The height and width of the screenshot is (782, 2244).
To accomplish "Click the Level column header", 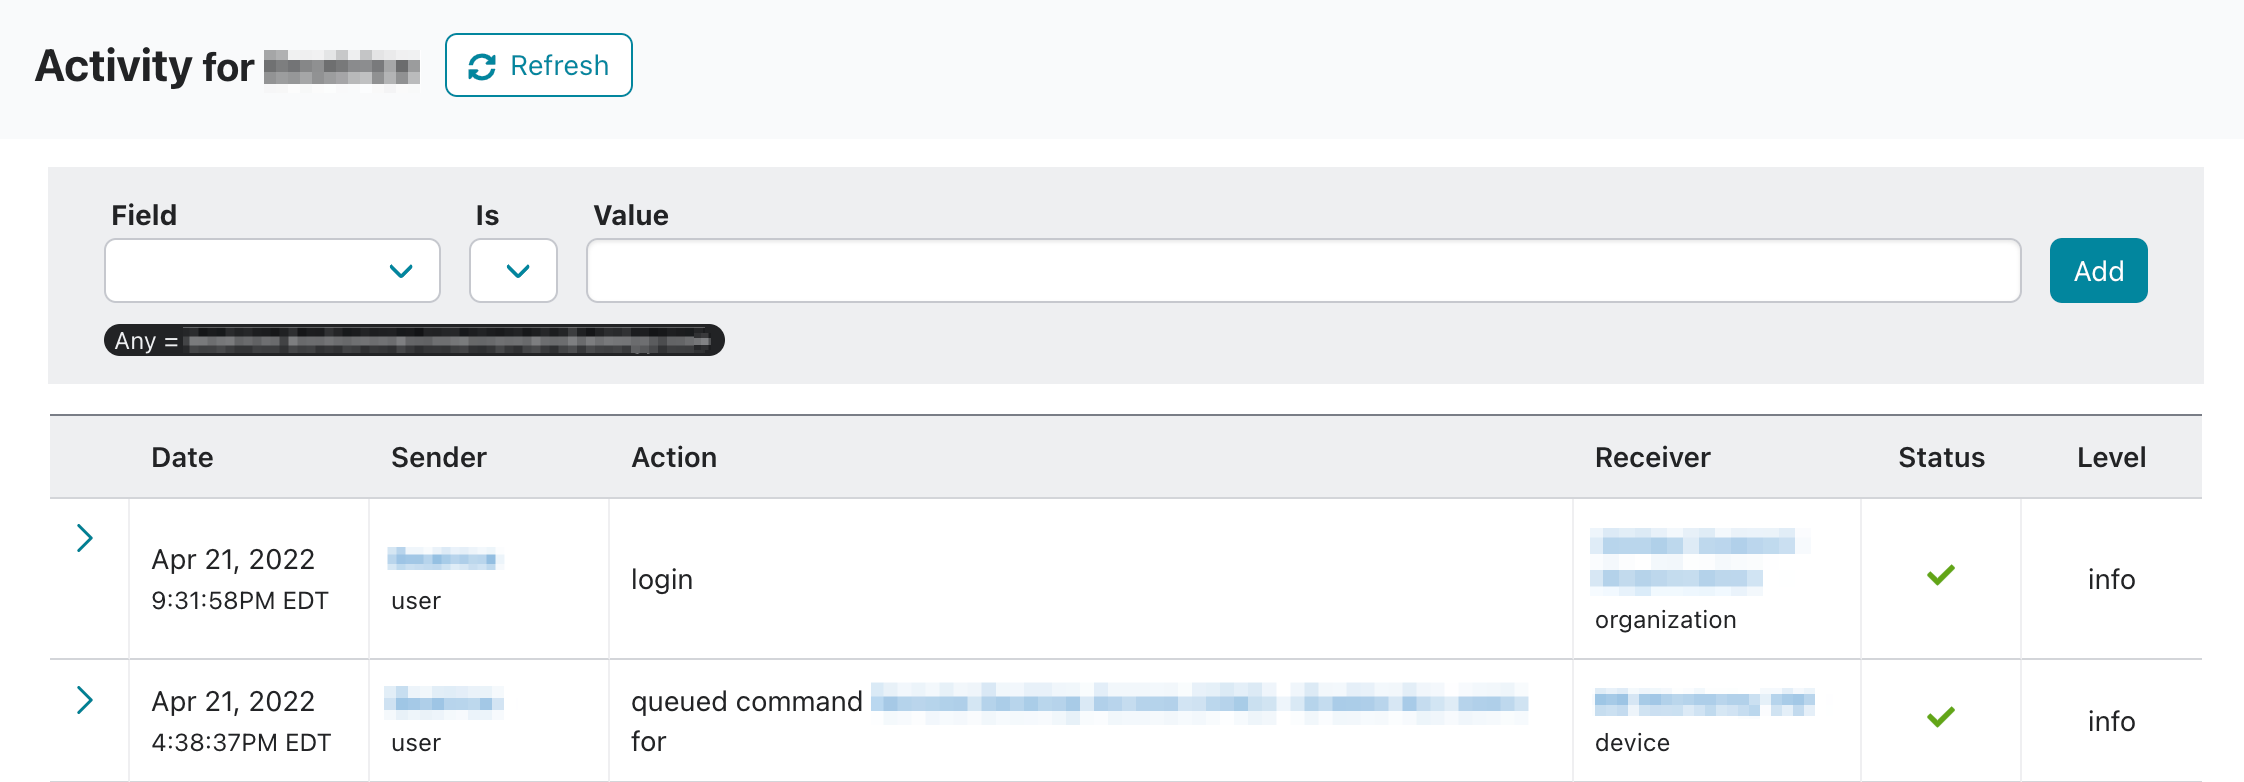I will click(x=2111, y=457).
